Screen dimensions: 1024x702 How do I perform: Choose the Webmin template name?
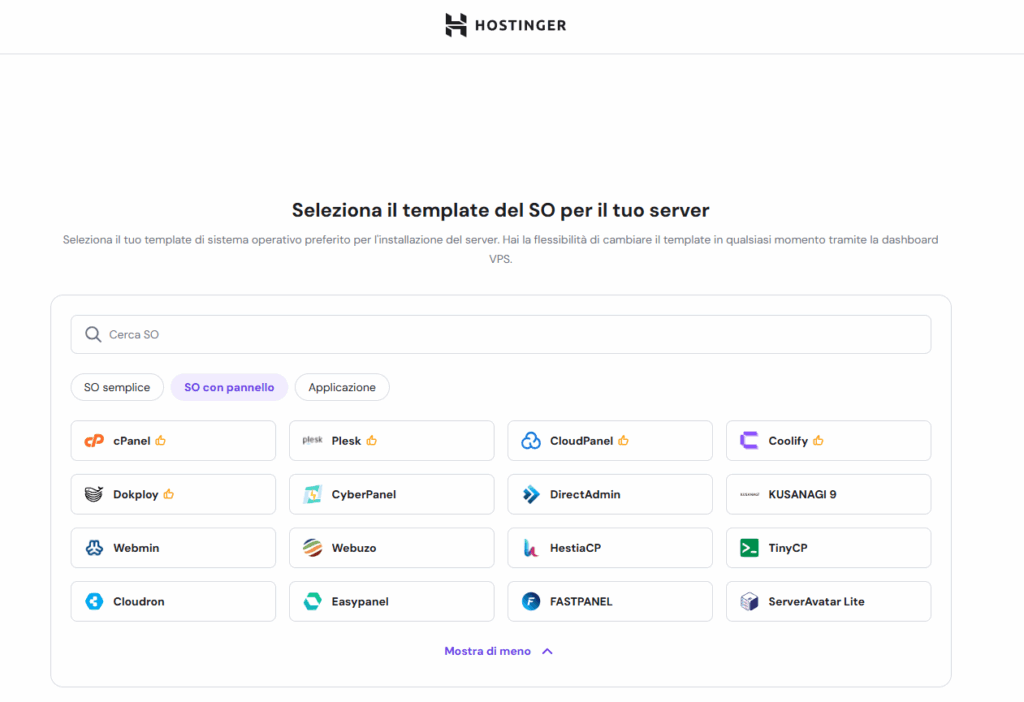136,548
